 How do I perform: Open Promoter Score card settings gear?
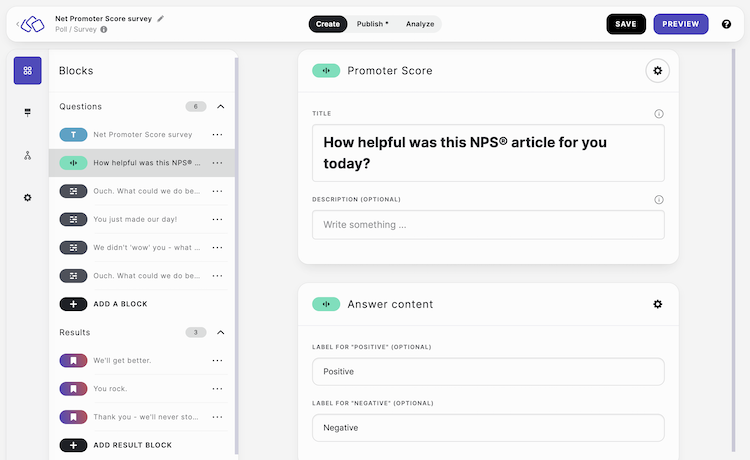658,71
